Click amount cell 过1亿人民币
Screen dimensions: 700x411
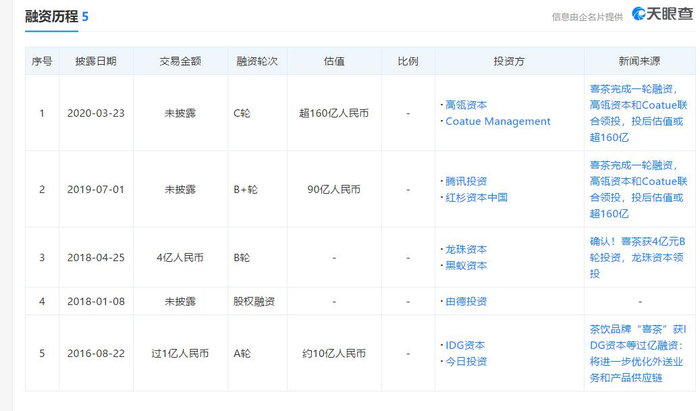(x=180, y=353)
